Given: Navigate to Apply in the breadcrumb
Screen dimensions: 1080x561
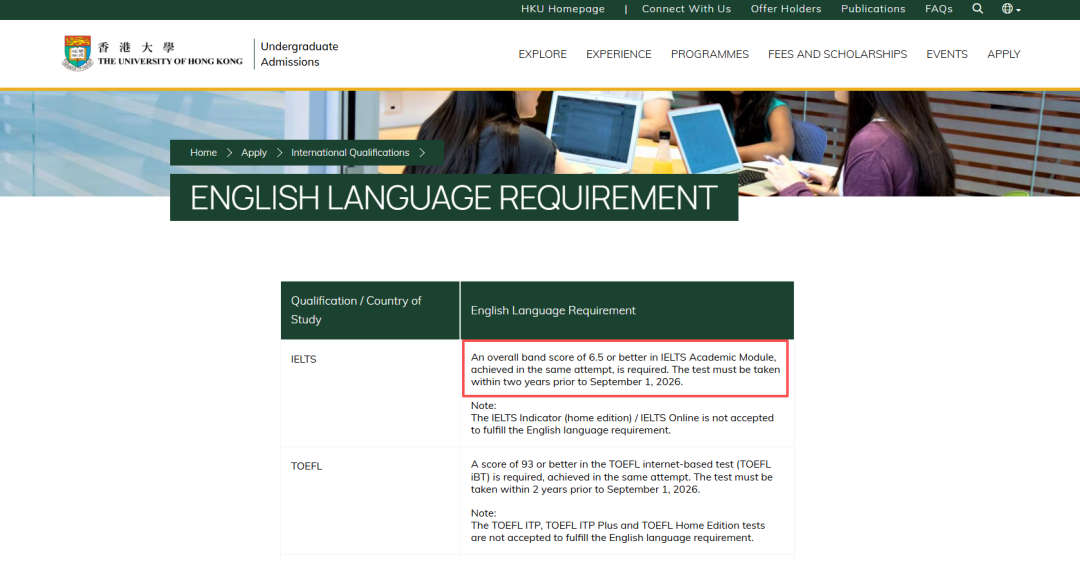Looking at the screenshot, I should click(254, 153).
